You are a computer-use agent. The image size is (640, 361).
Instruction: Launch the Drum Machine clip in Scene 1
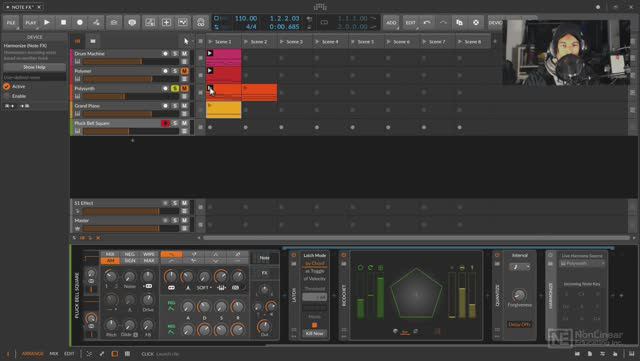point(210,53)
